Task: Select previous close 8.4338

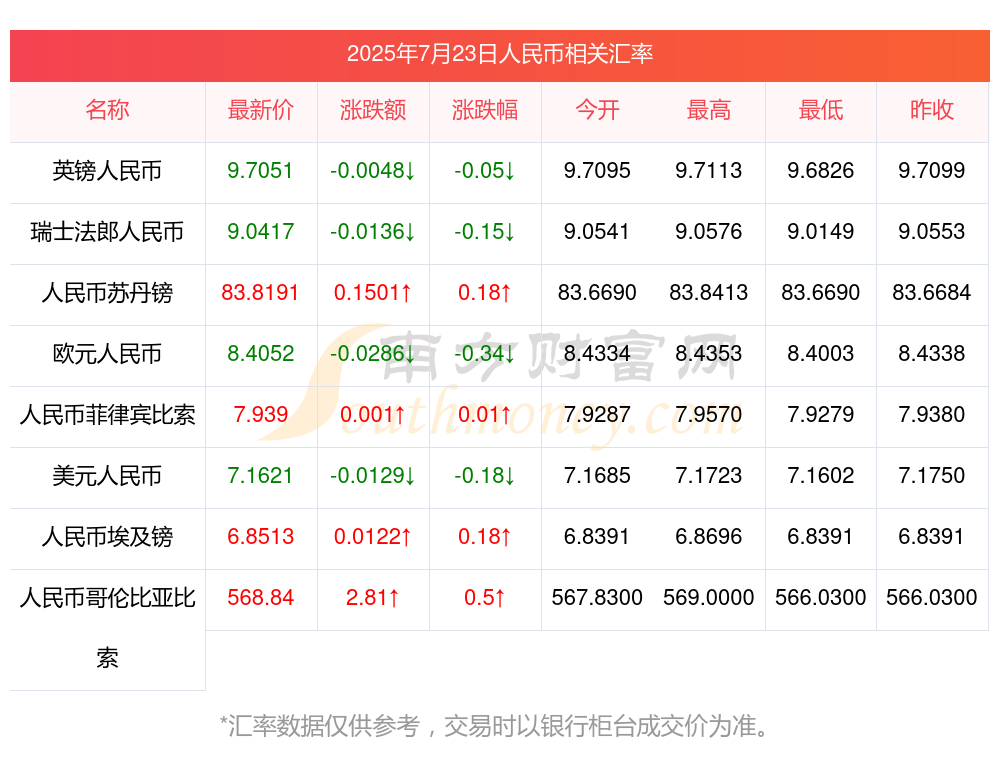Action: click(932, 353)
